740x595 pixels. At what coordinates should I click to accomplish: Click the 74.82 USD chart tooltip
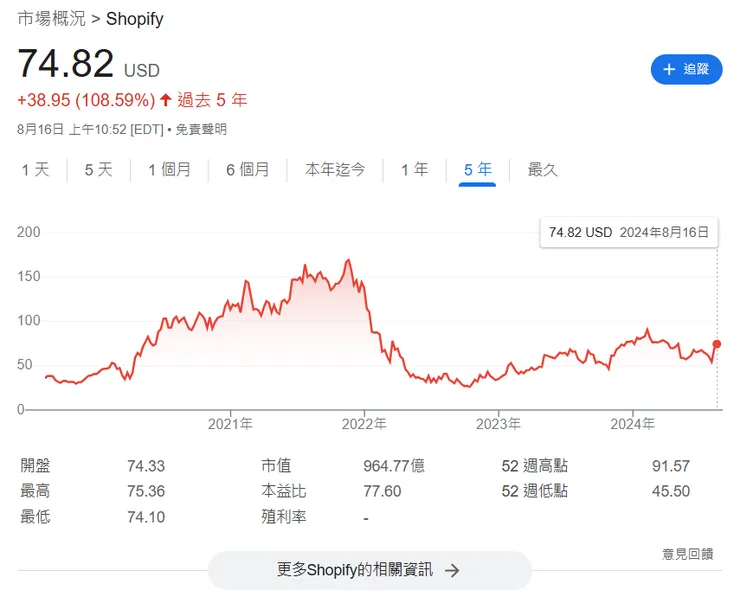(628, 232)
